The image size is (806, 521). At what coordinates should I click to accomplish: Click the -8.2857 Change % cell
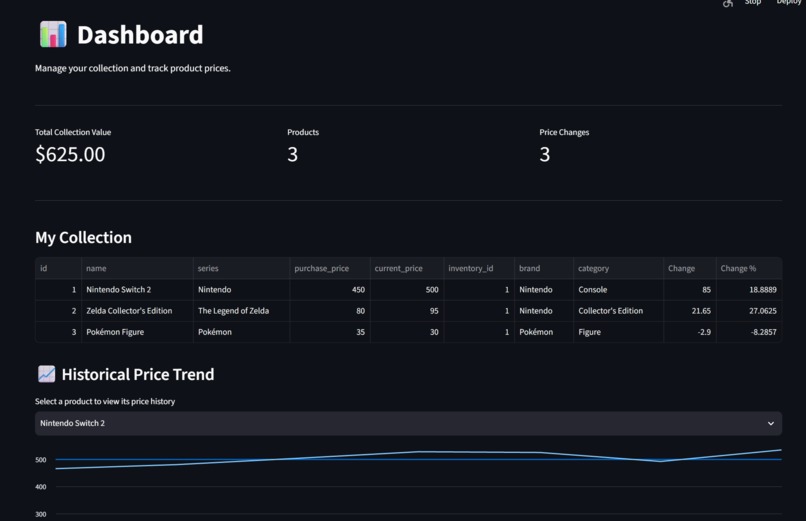click(748, 332)
